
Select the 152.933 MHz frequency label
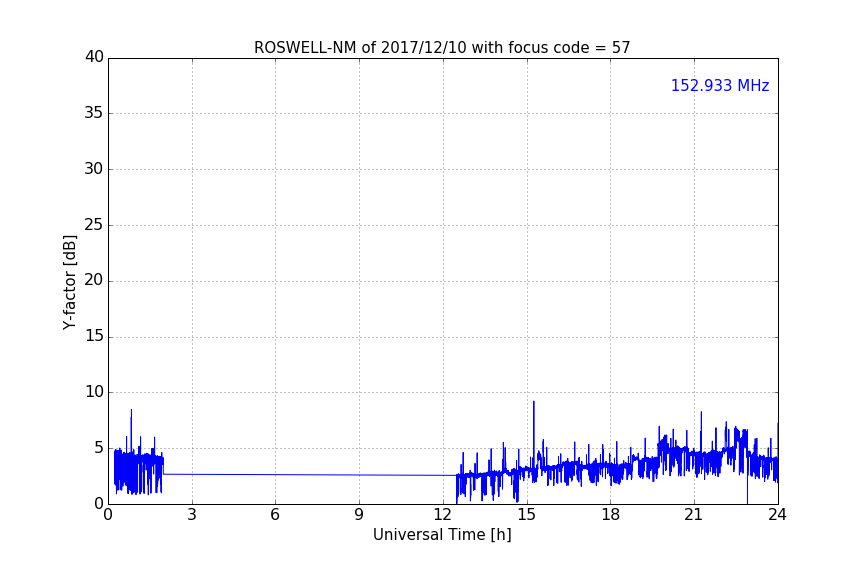coord(720,85)
